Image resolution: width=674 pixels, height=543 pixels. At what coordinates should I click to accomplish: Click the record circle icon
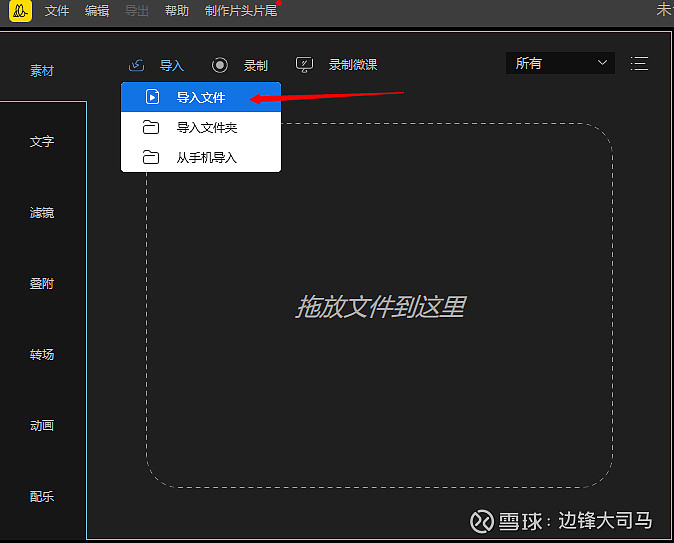coord(220,65)
